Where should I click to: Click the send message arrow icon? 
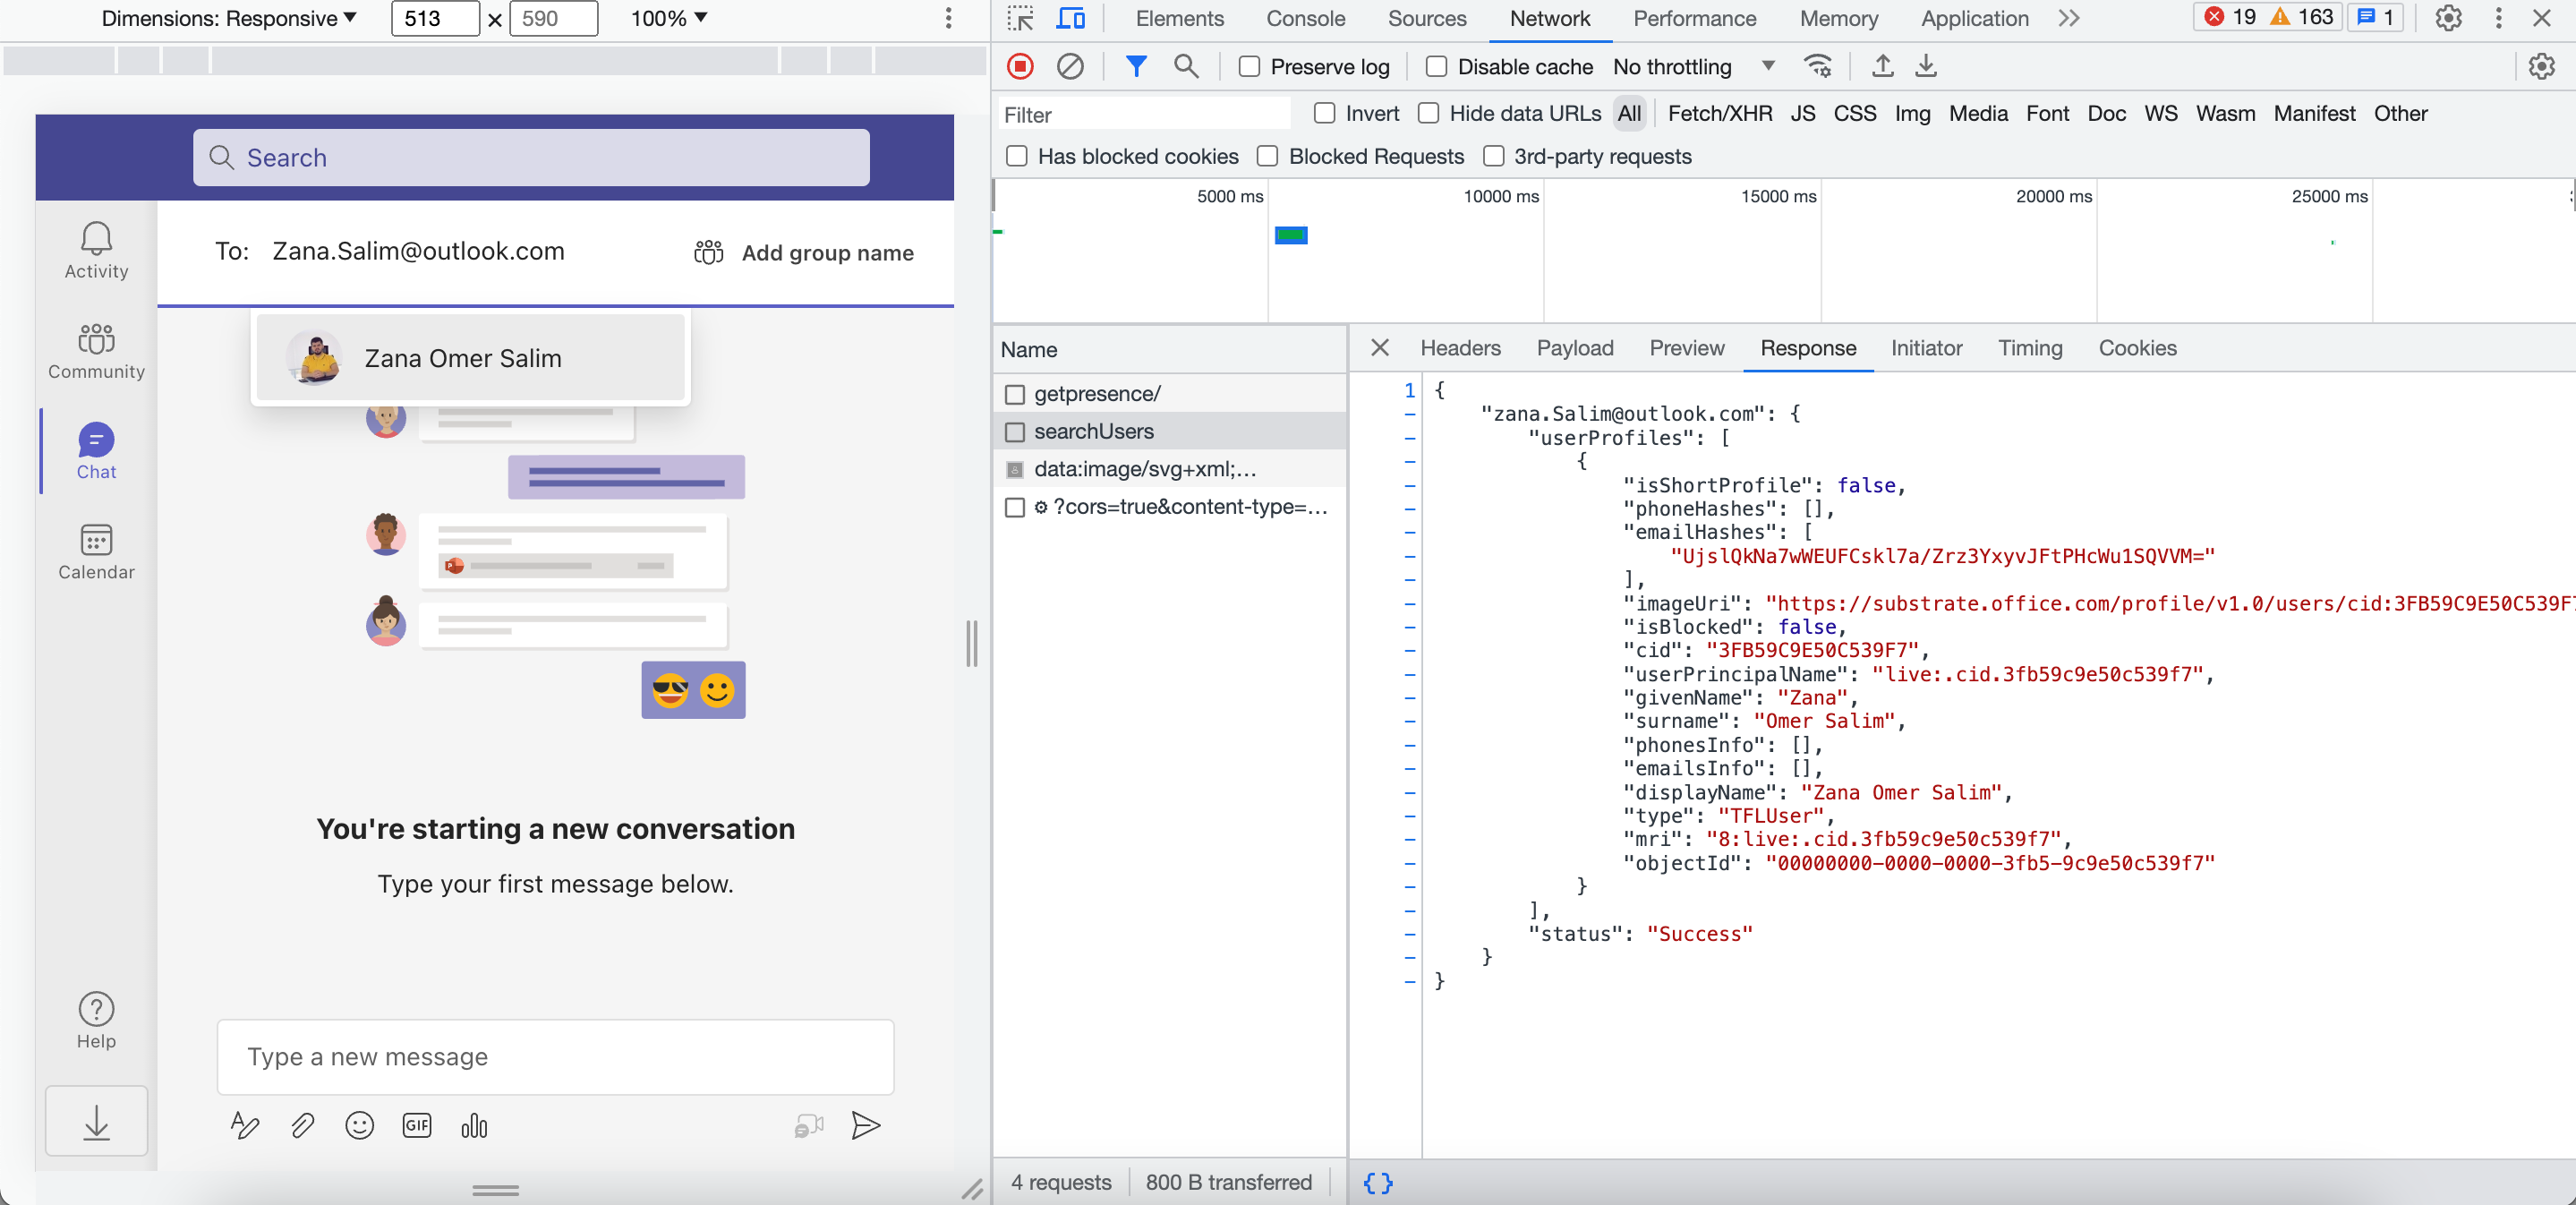[865, 1125]
